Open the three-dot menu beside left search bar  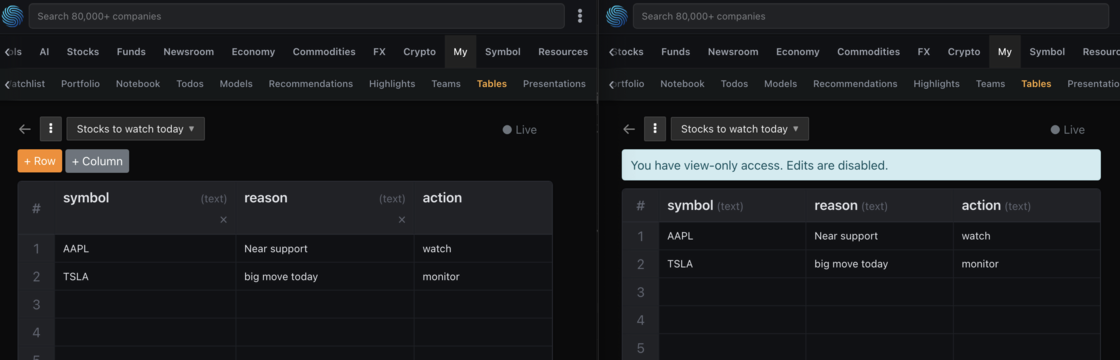pos(580,16)
